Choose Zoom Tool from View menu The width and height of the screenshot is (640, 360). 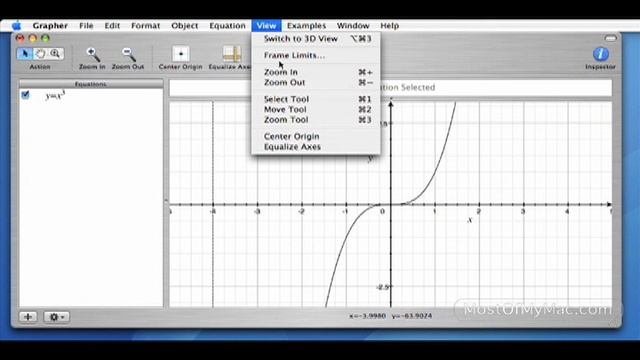click(316, 120)
